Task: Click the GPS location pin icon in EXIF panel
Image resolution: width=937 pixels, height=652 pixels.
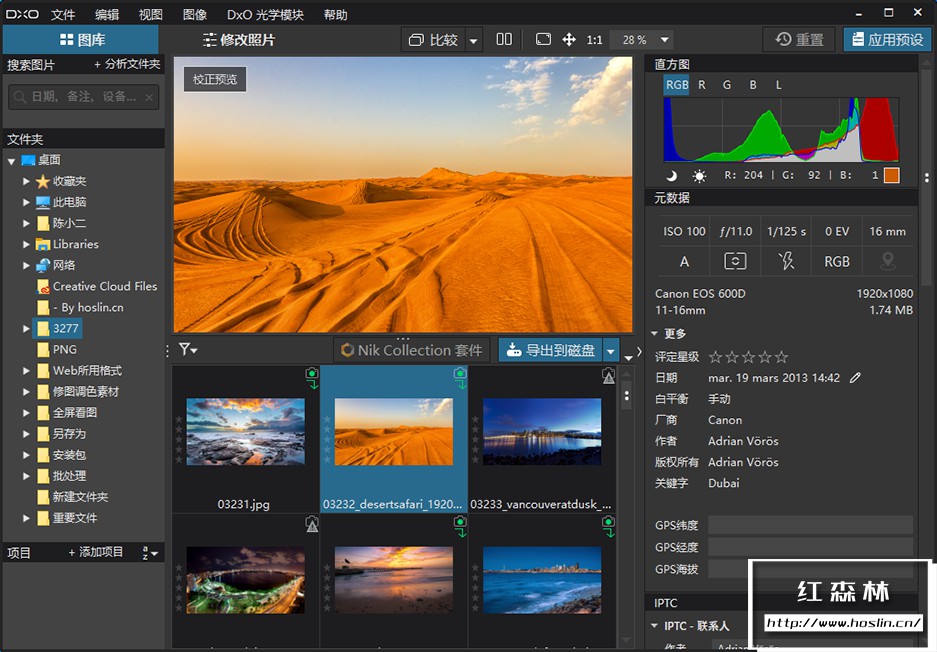Action: (x=888, y=261)
